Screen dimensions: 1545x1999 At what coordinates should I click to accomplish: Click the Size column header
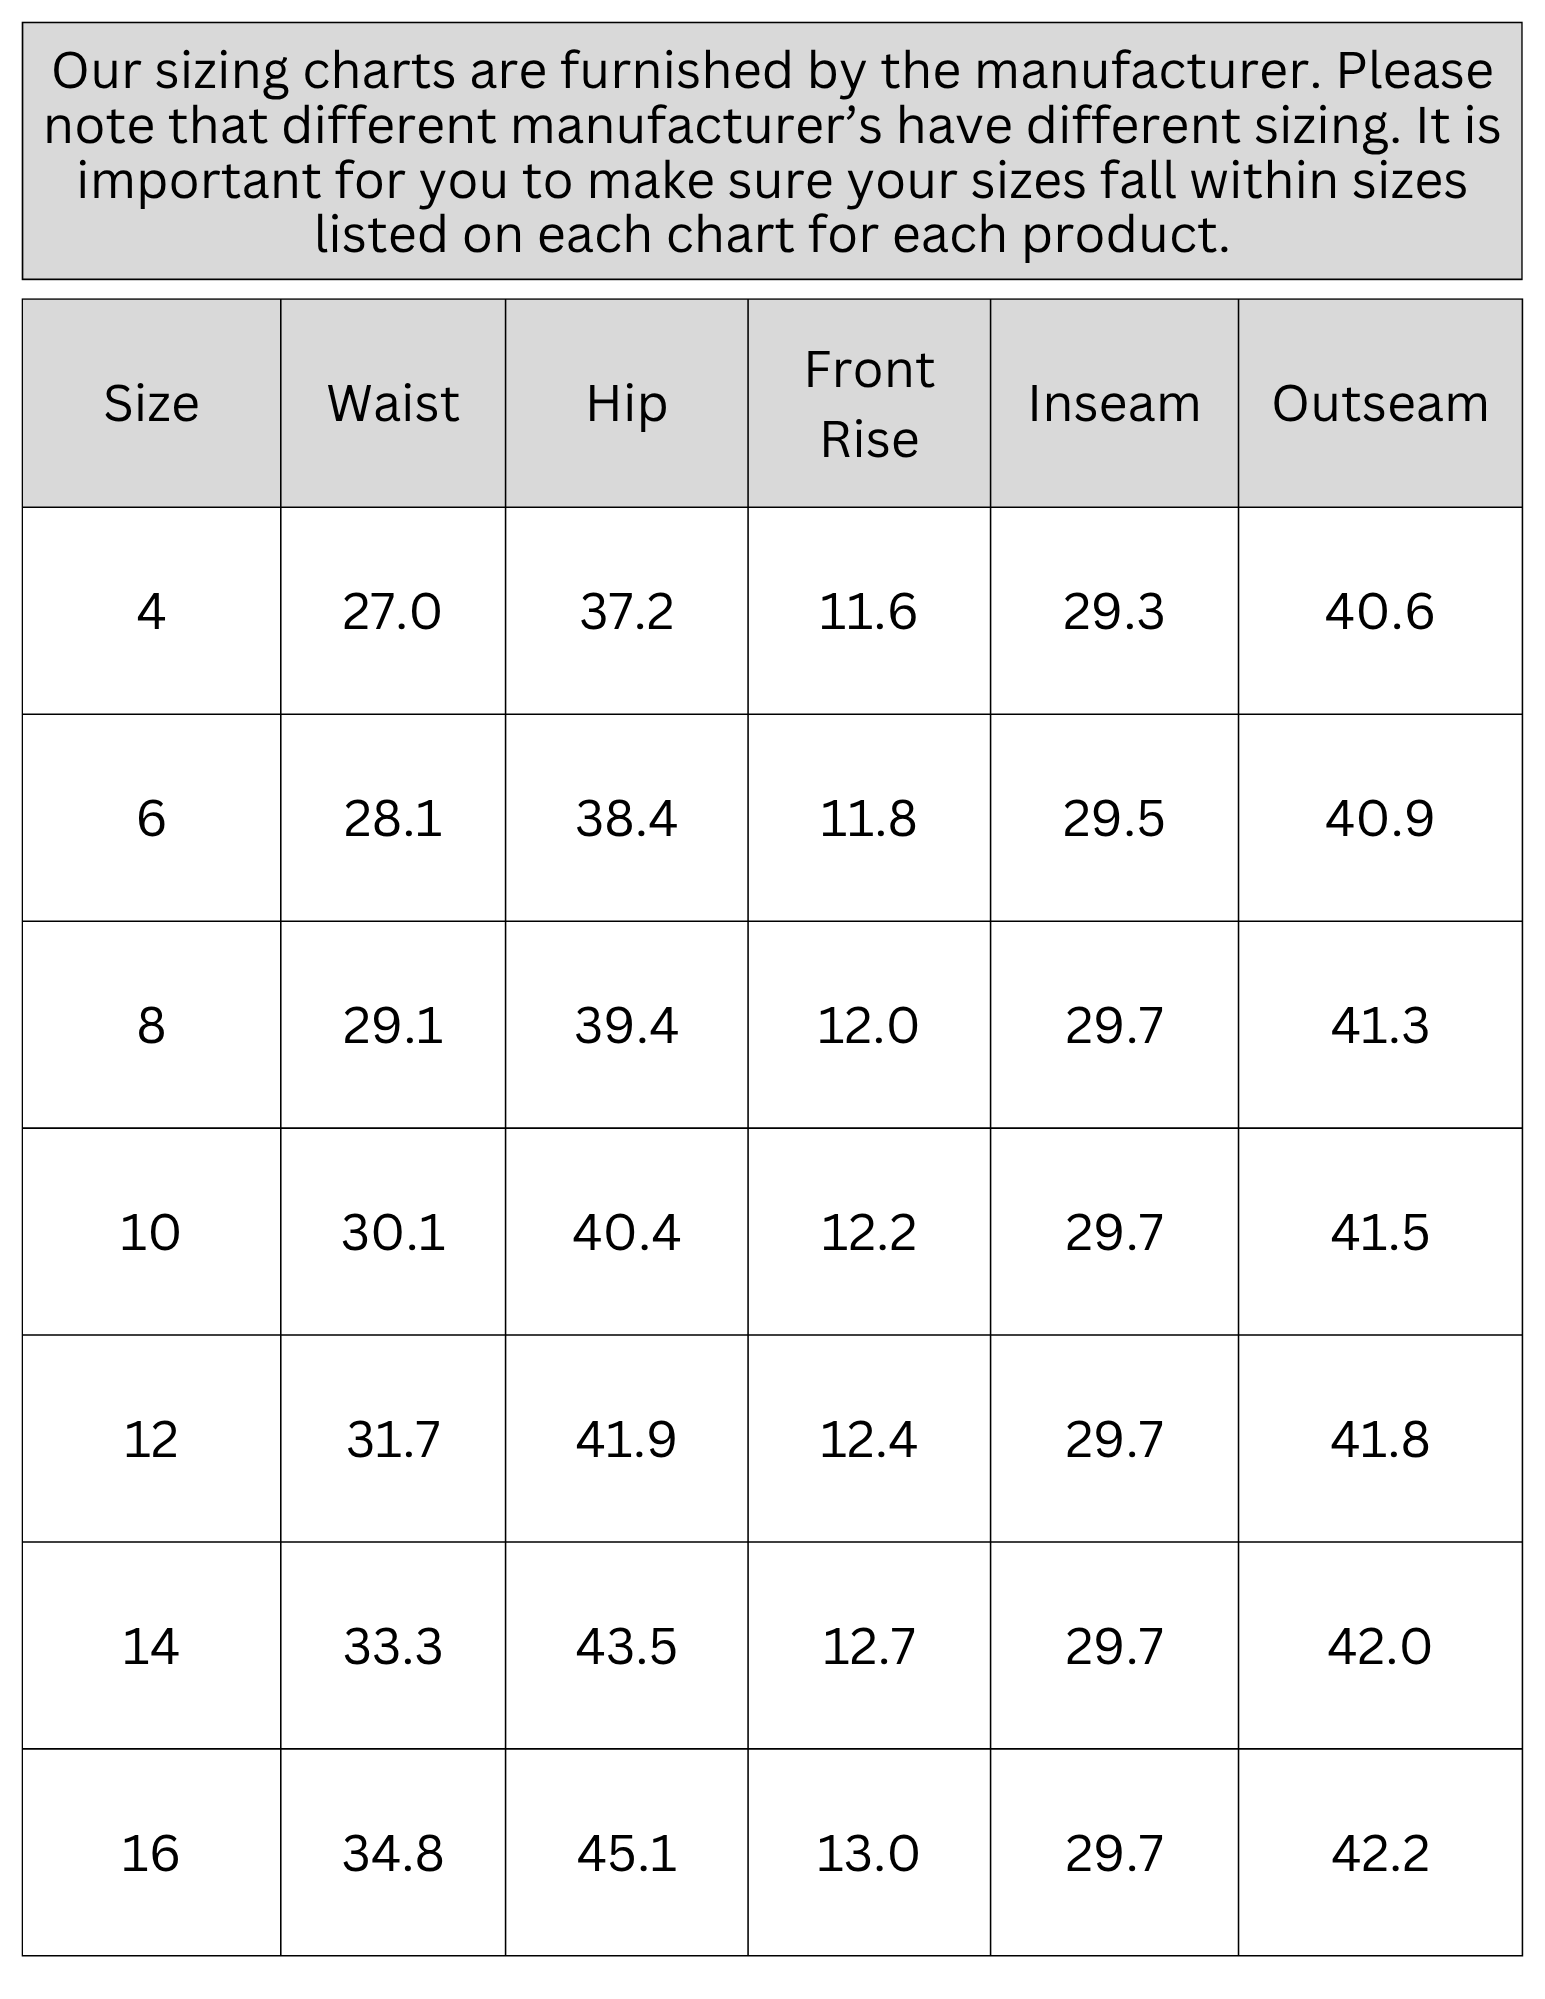[151, 403]
